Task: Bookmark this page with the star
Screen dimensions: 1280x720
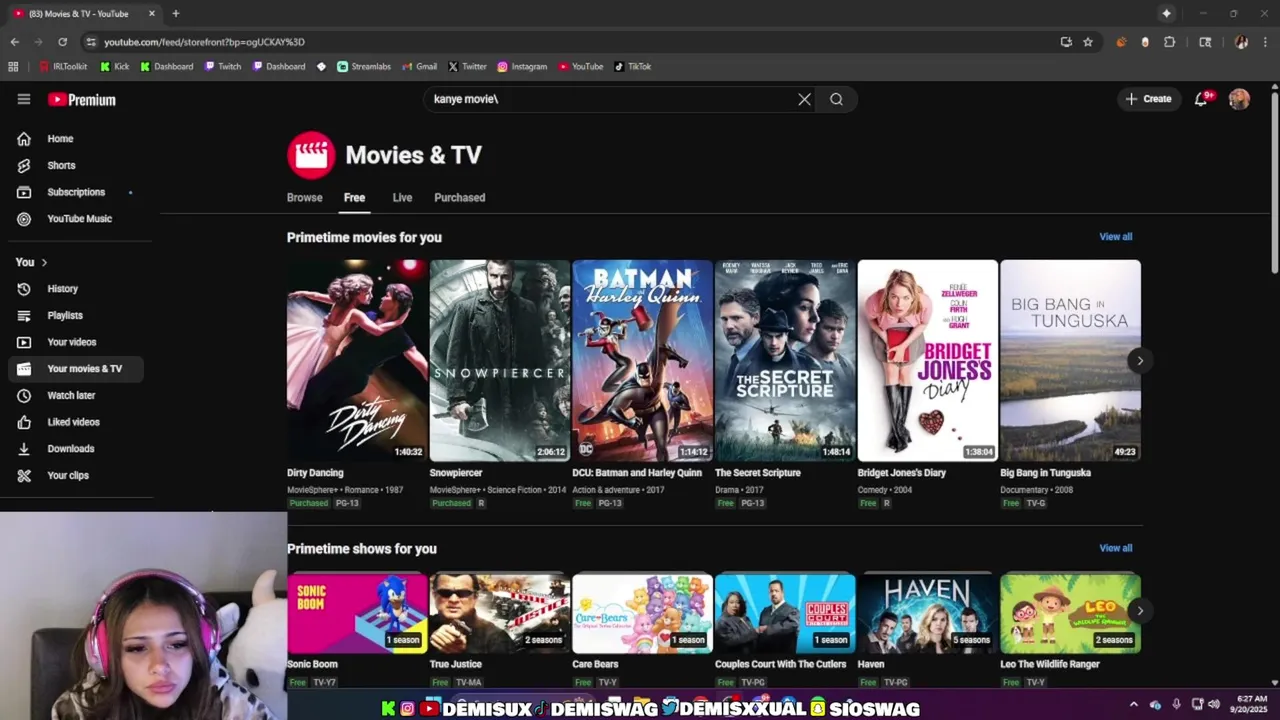Action: tap(1088, 42)
